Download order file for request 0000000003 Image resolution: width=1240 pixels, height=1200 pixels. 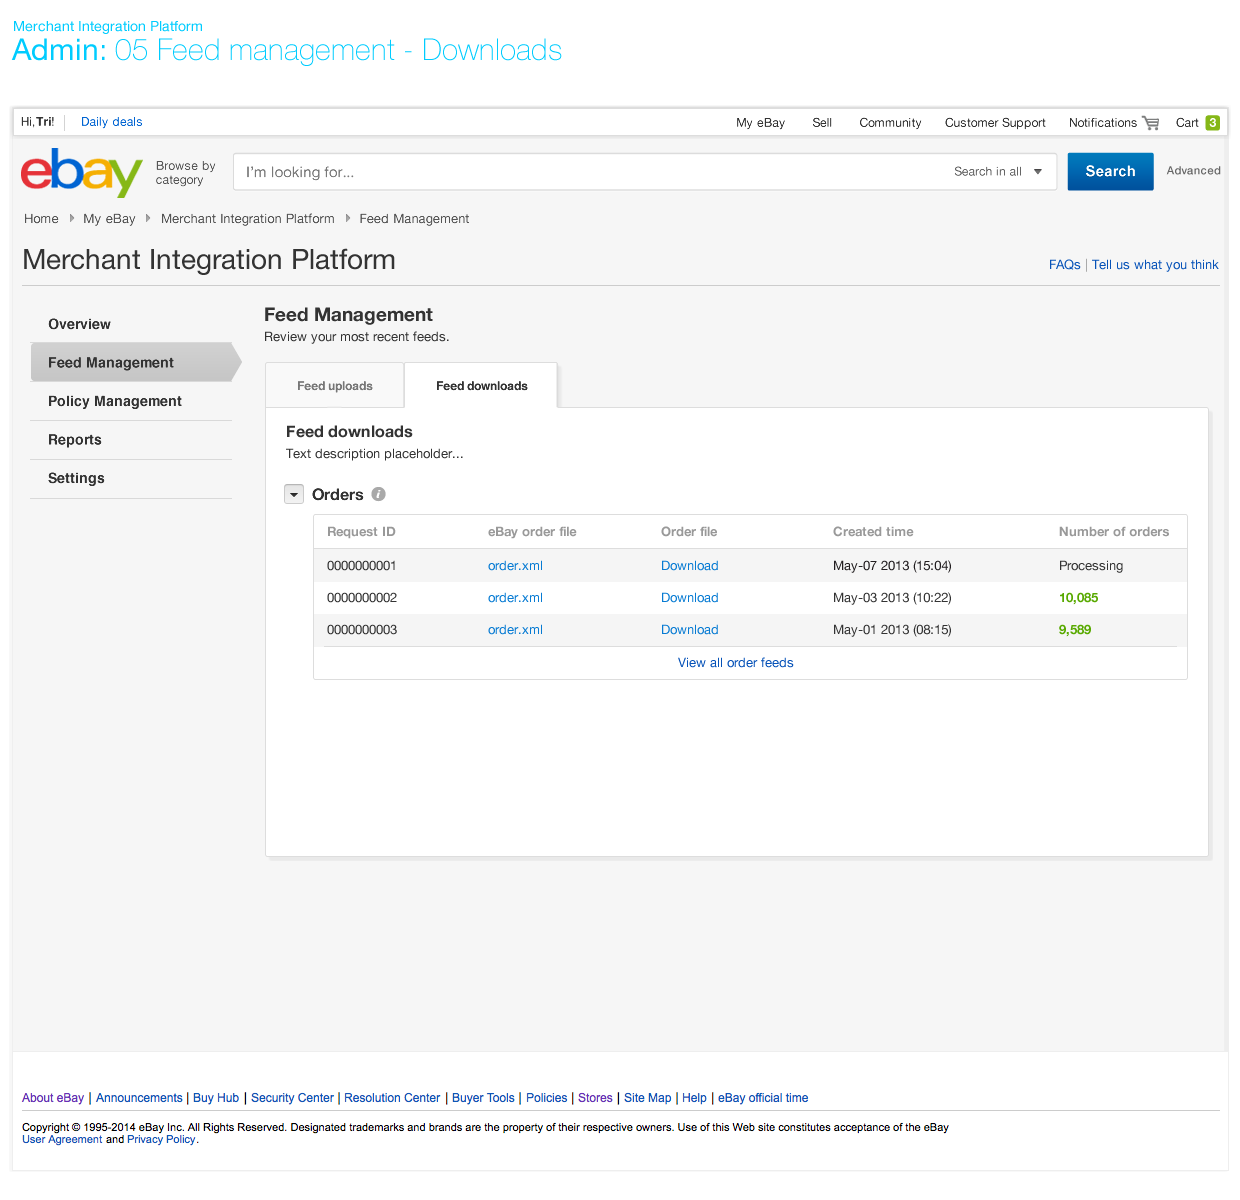[x=689, y=630]
